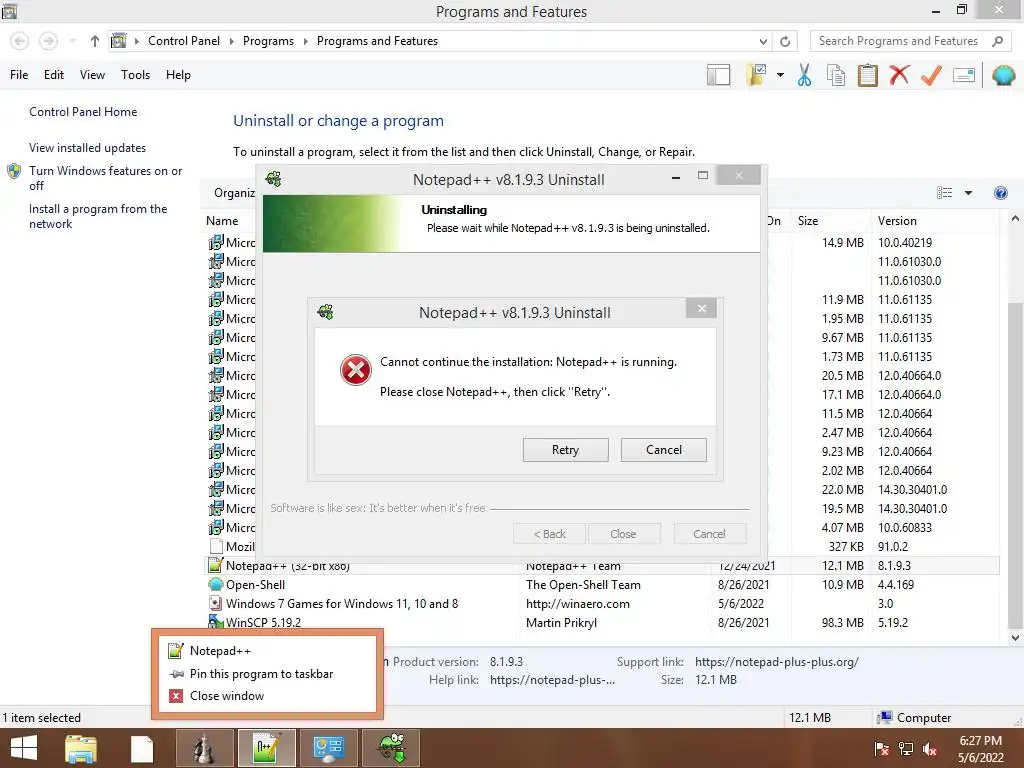The height and width of the screenshot is (768, 1024).
Task: Open File Explorer from the taskbar
Action: (81, 748)
